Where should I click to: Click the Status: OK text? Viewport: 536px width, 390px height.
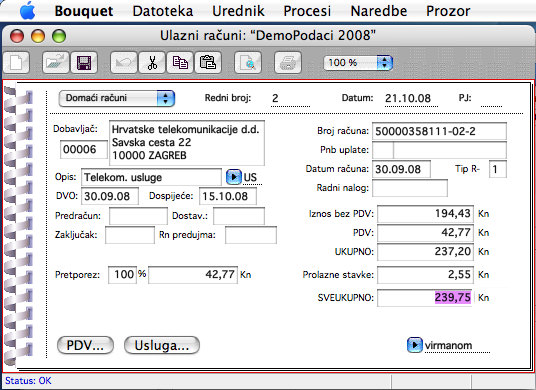28,381
